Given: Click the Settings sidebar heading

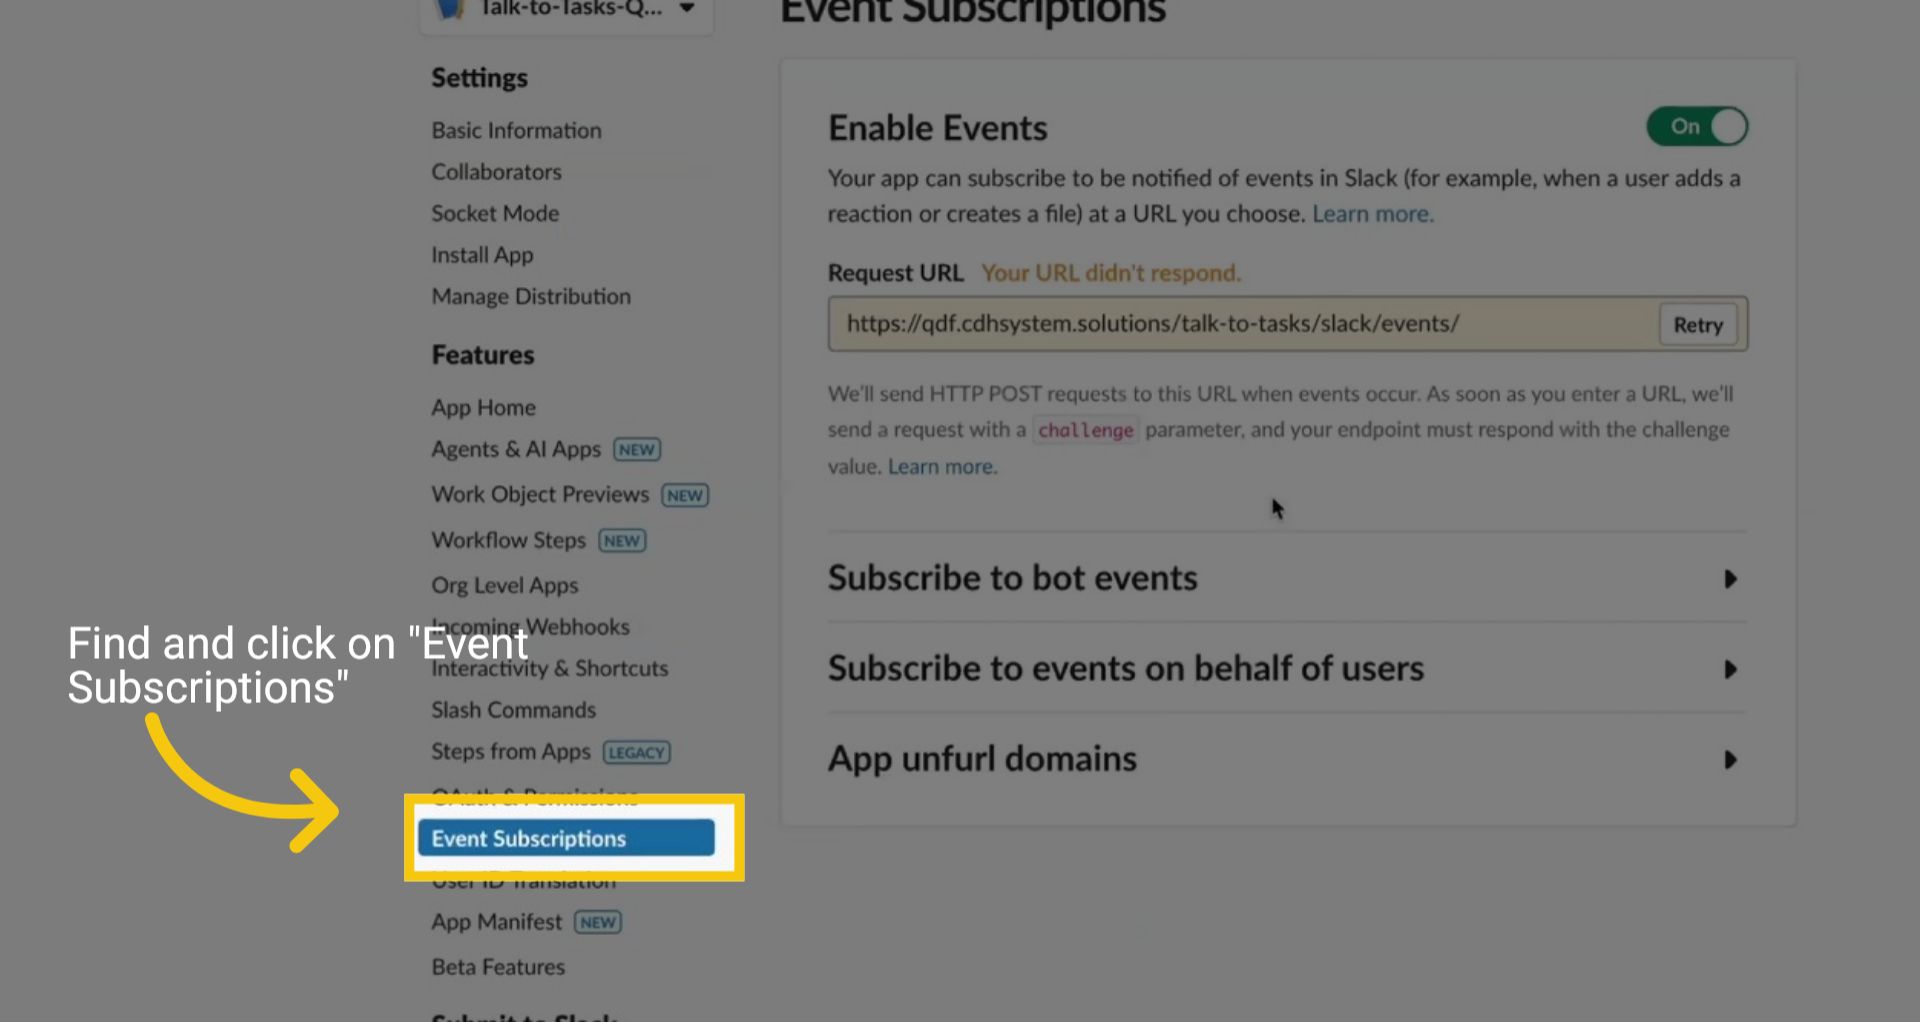Looking at the screenshot, I should pyautogui.click(x=479, y=78).
